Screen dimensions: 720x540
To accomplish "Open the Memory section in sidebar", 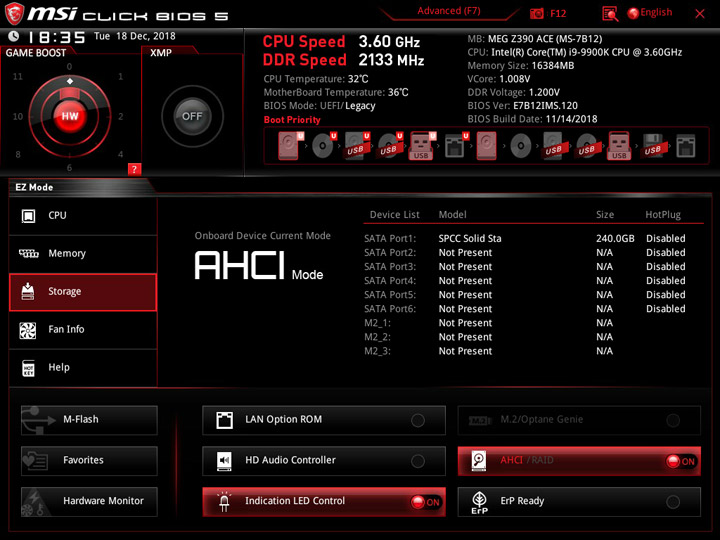I will (83, 254).
